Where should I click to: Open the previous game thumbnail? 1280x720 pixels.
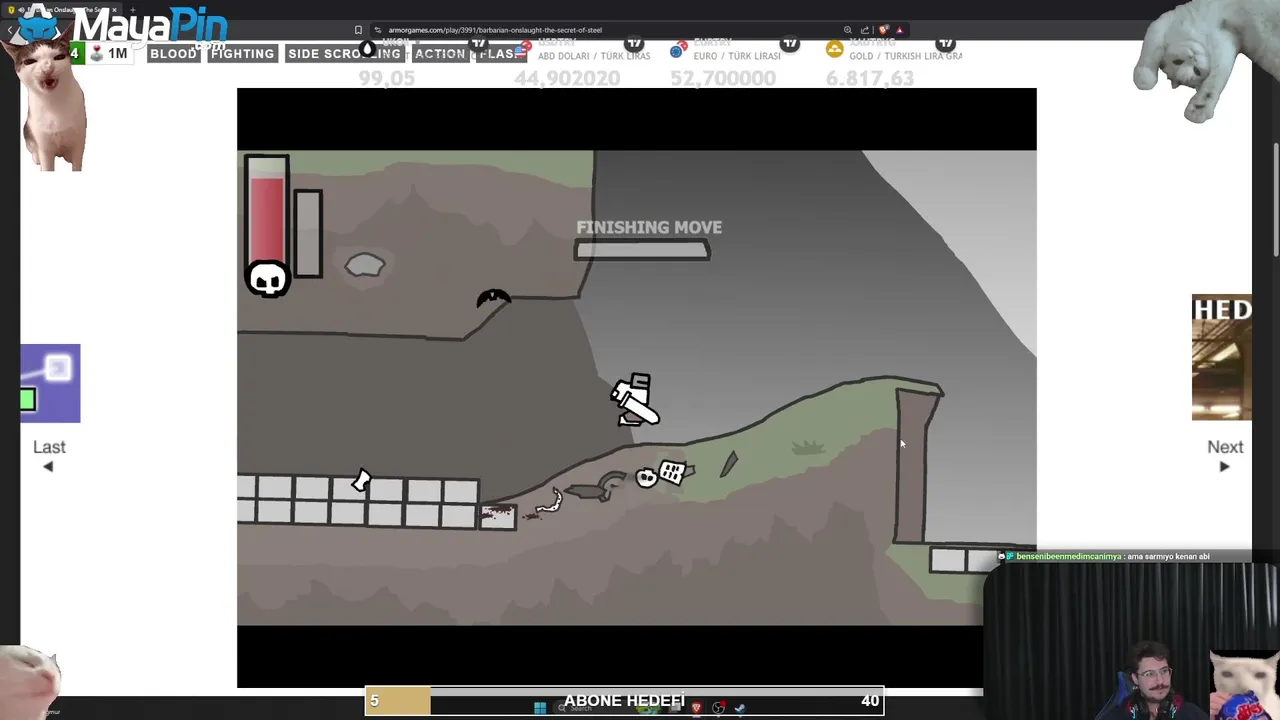point(50,383)
